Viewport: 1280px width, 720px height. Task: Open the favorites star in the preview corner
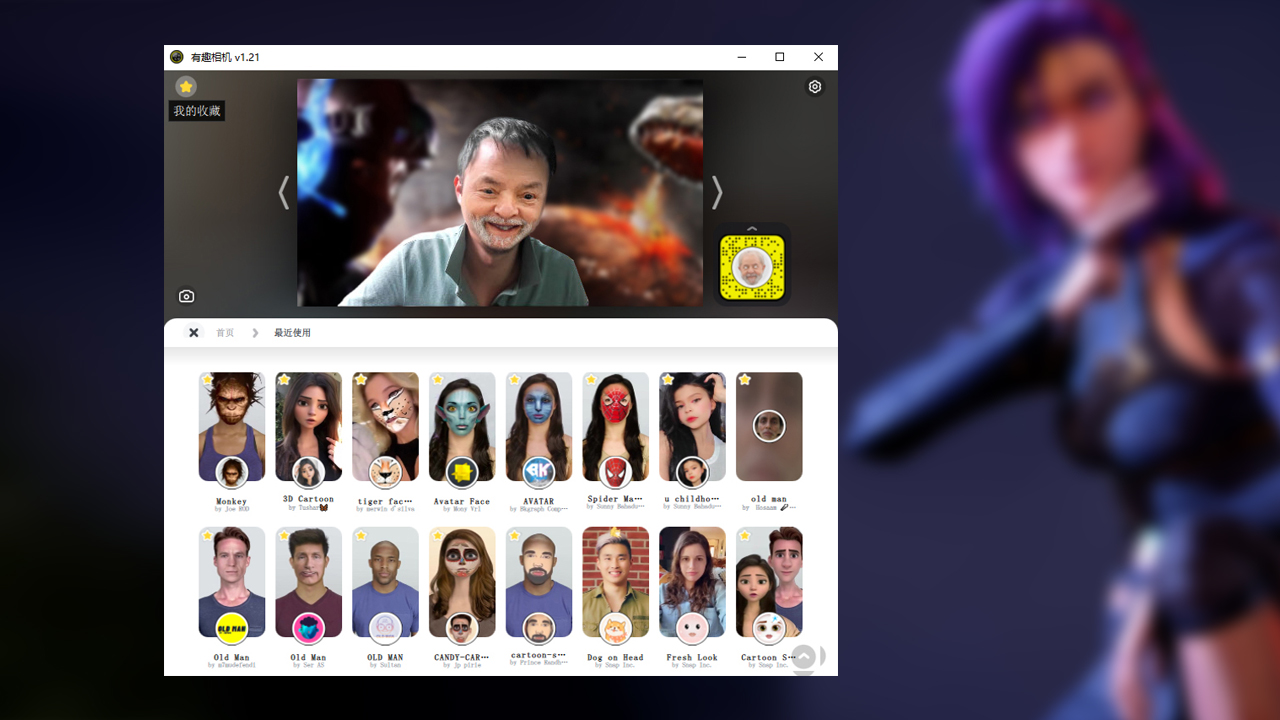pos(186,87)
